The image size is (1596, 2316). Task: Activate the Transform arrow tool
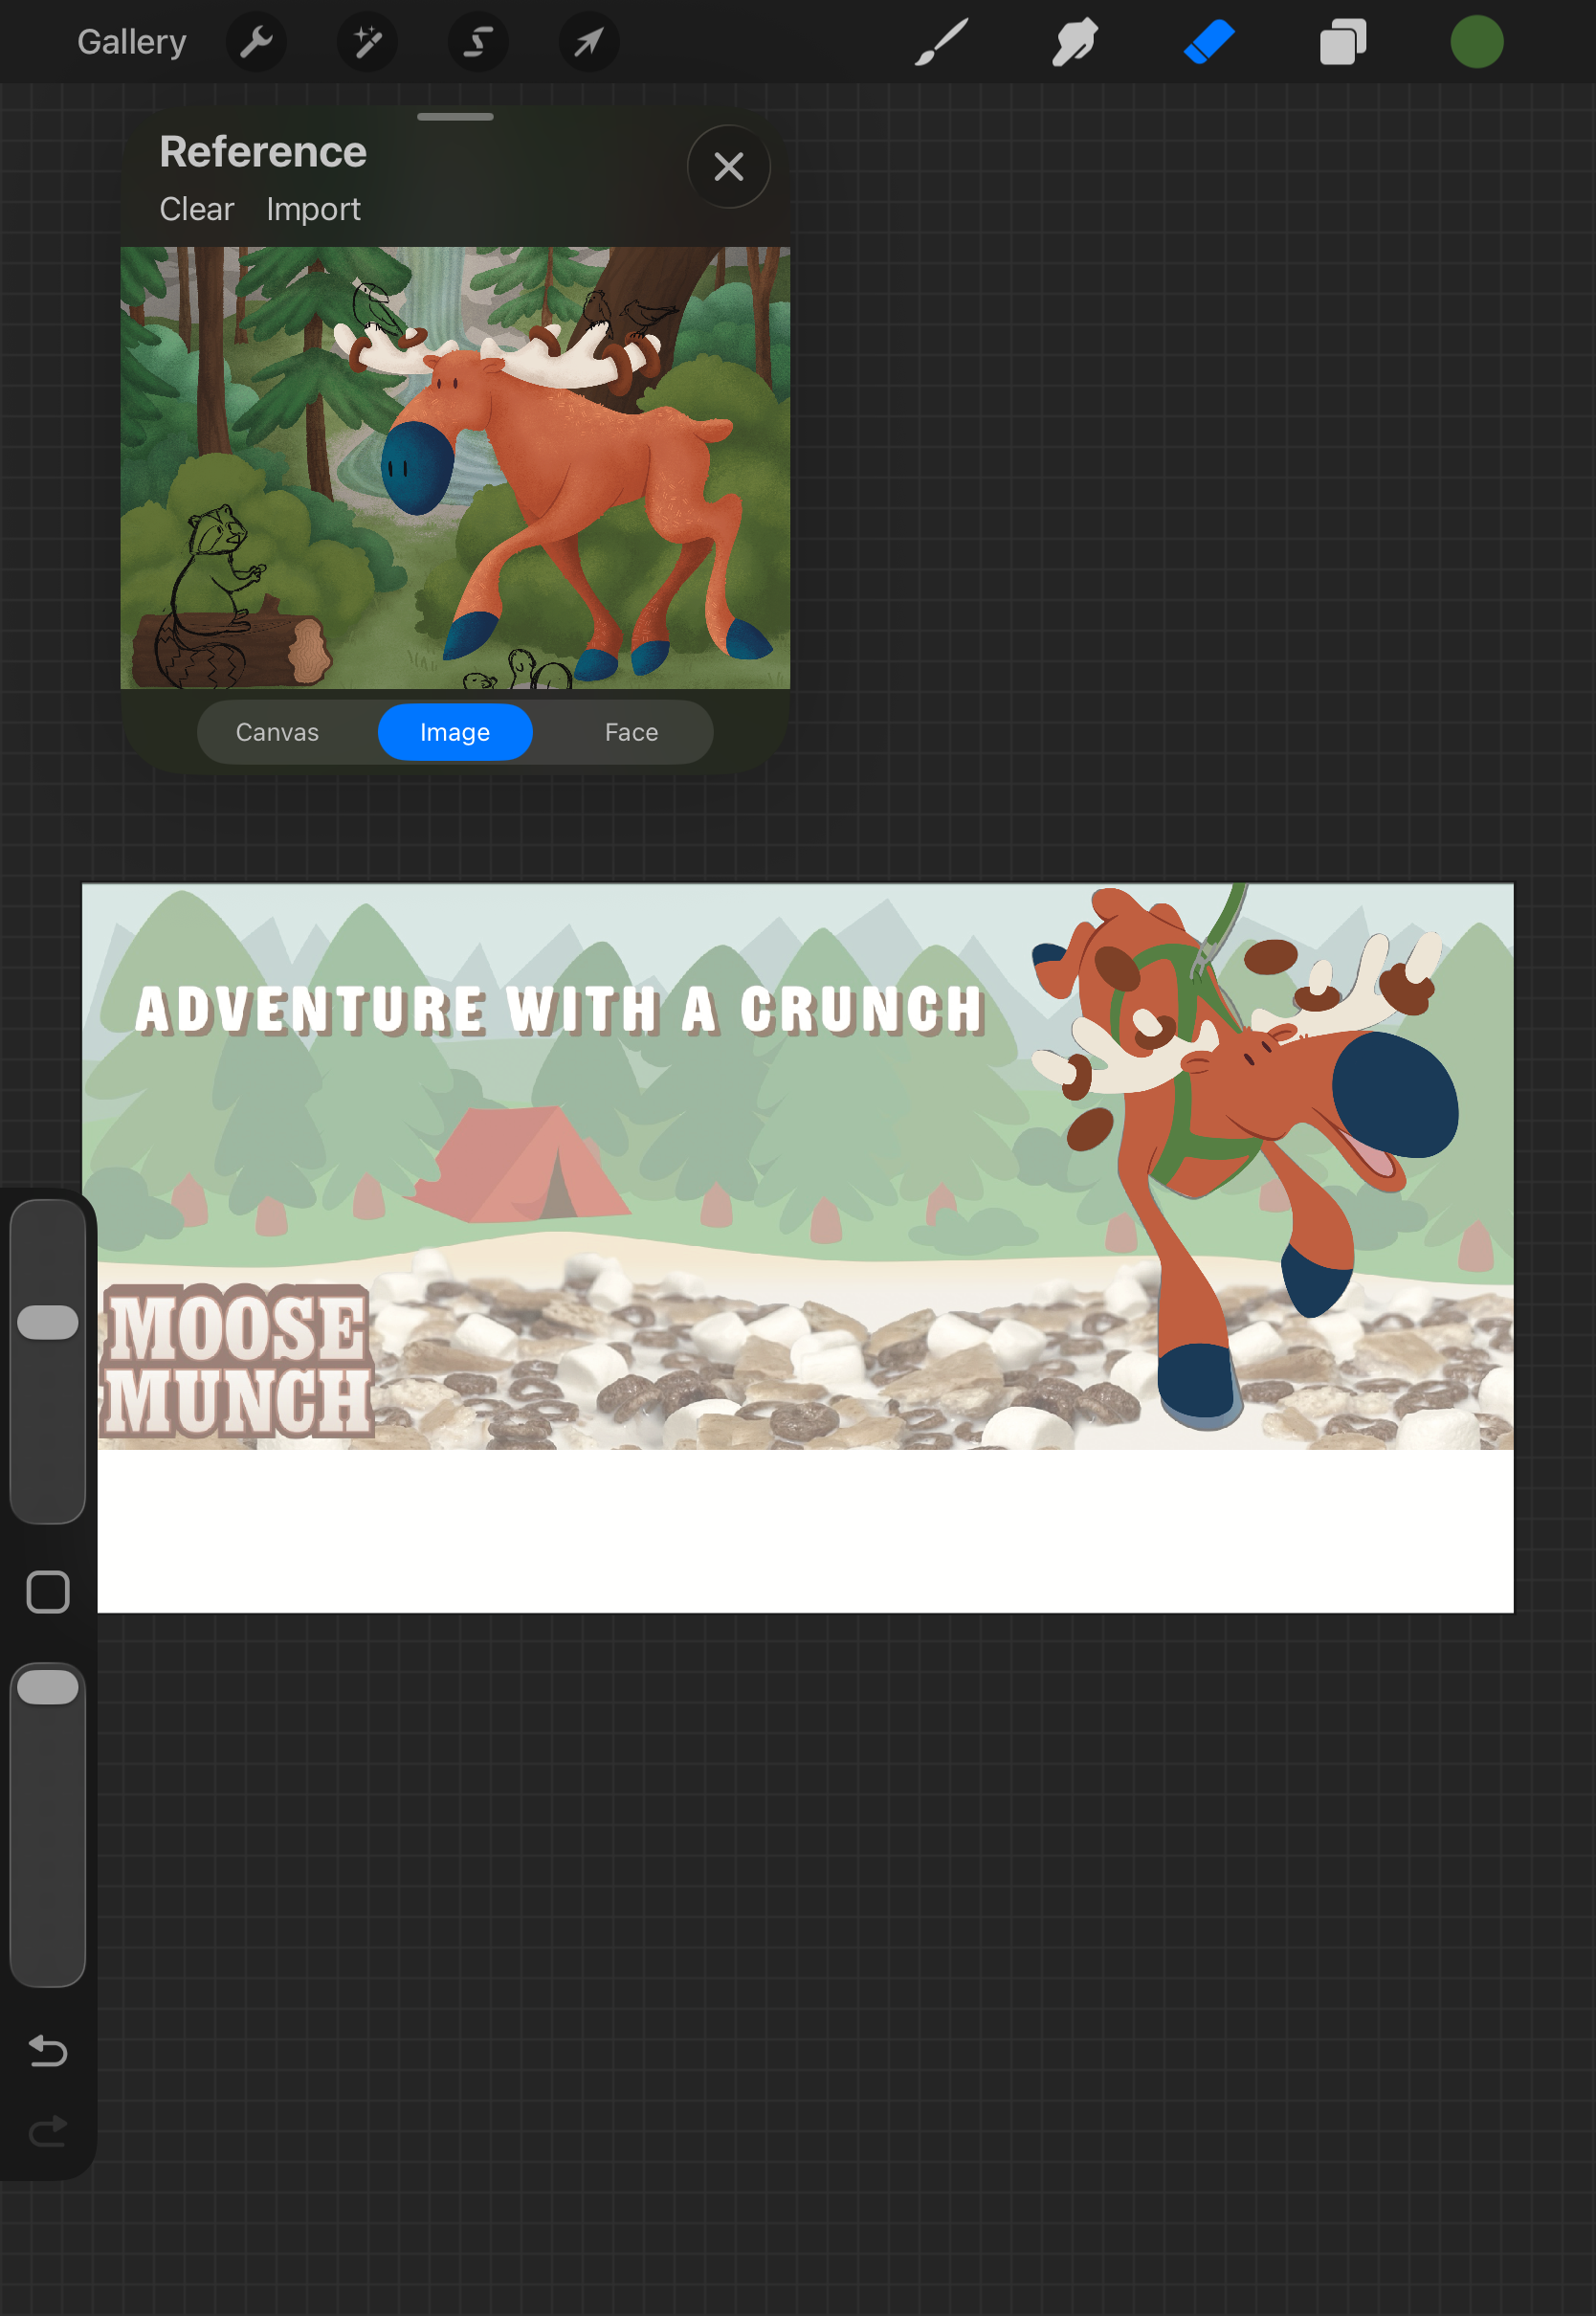[x=589, y=42]
